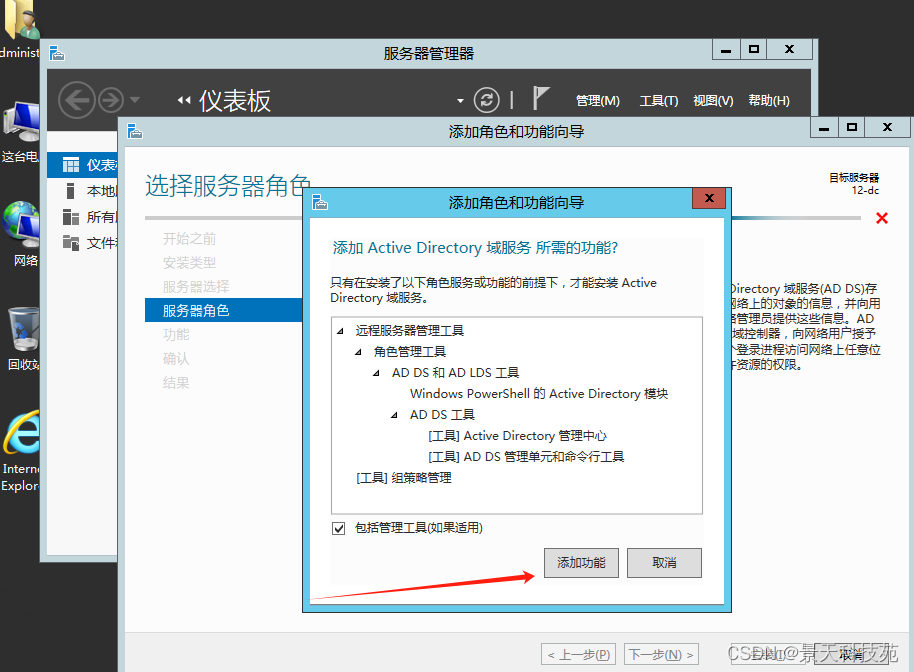Close the 服务器管理器 window
Image resolution: width=914 pixels, height=672 pixels.
coord(789,50)
